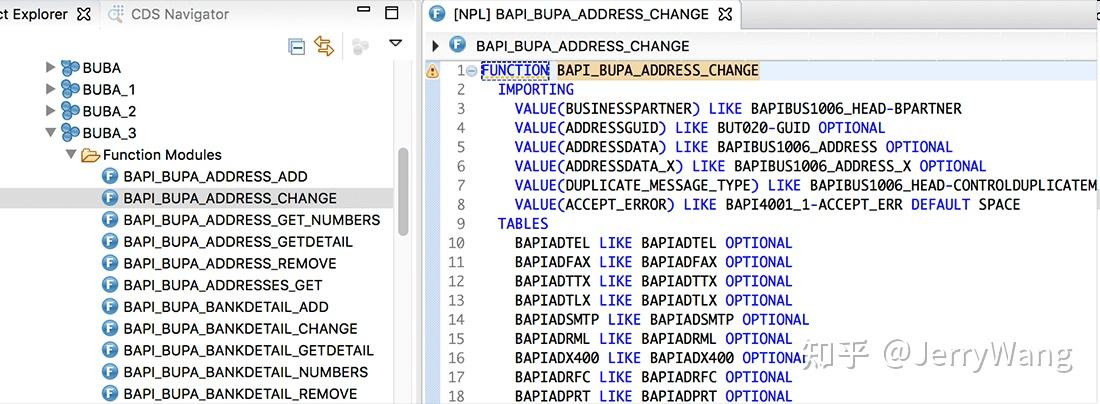Image resolution: width=1100 pixels, height=404 pixels.
Task: Open BAPI_BUPA_ADDRESS_REMOVE function module
Action: tap(230, 264)
